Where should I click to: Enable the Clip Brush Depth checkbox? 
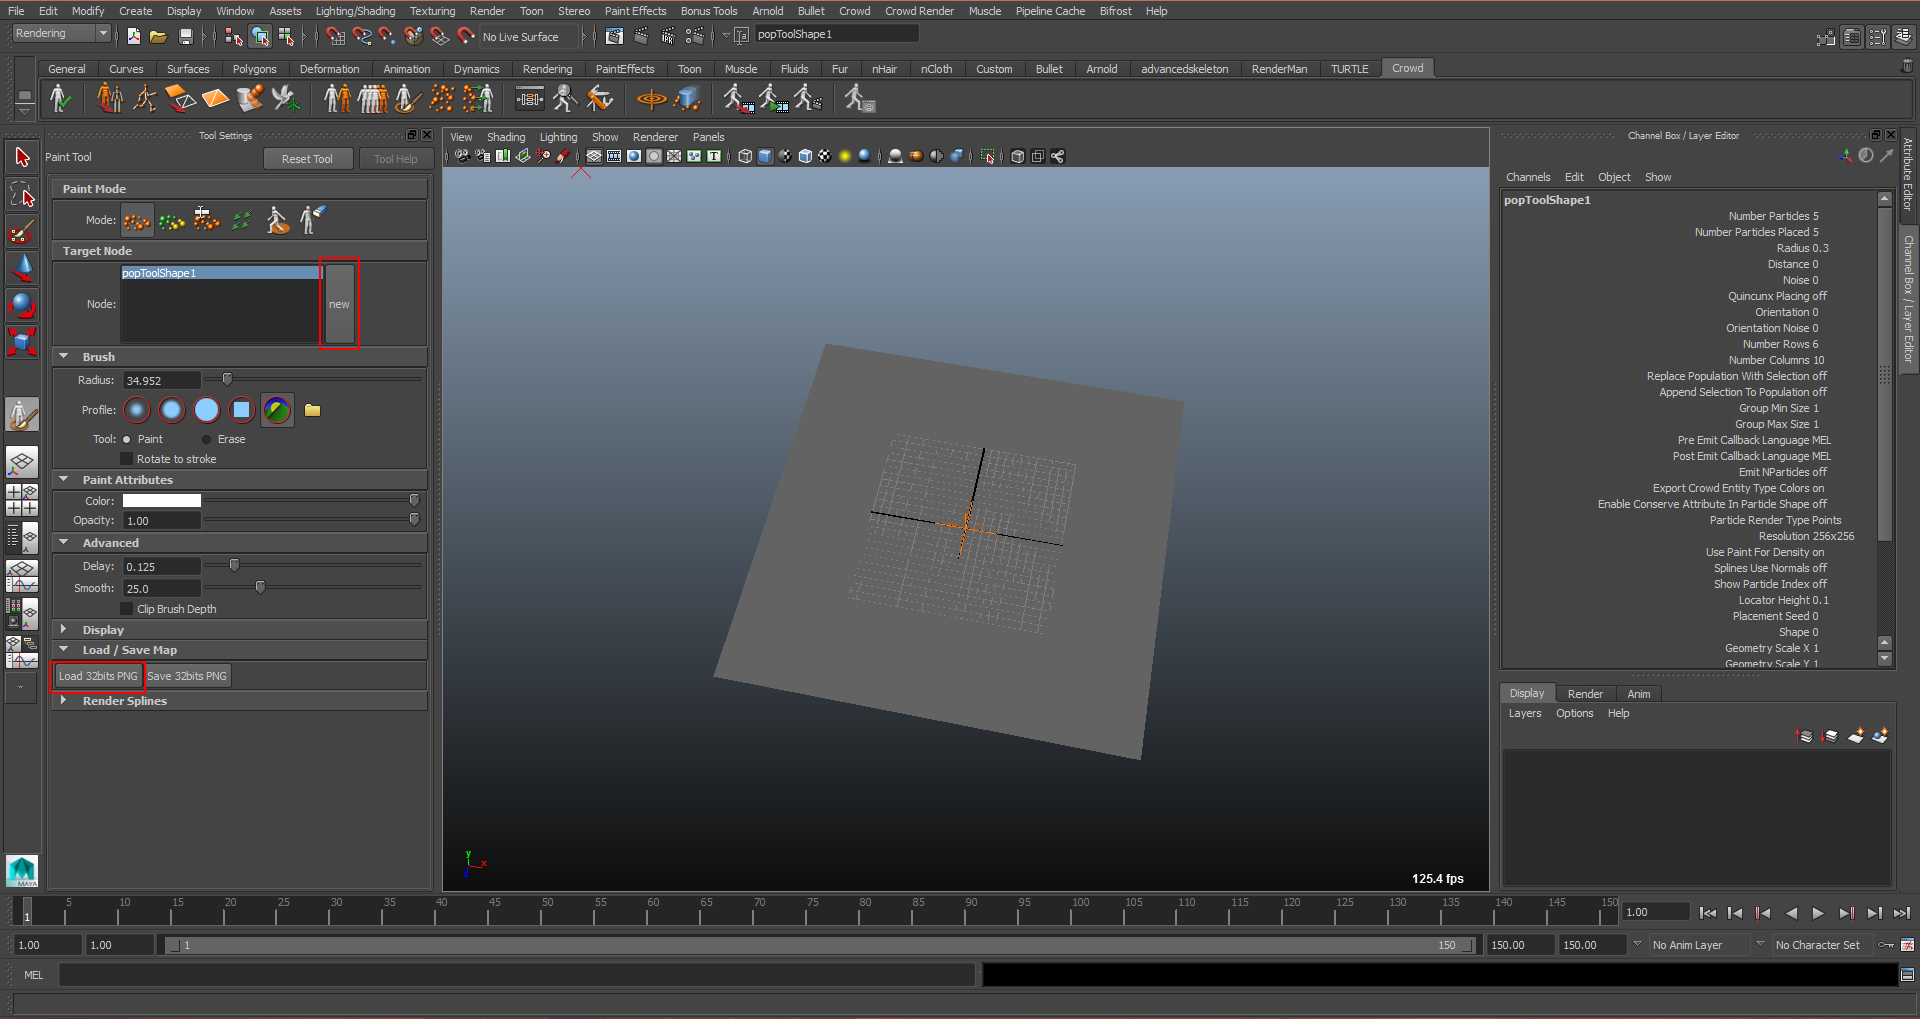coord(127,609)
